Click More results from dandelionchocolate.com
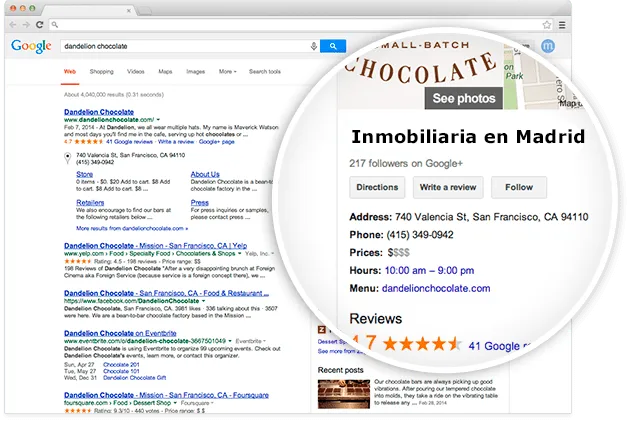The width and height of the screenshot is (631, 426). tap(132, 228)
